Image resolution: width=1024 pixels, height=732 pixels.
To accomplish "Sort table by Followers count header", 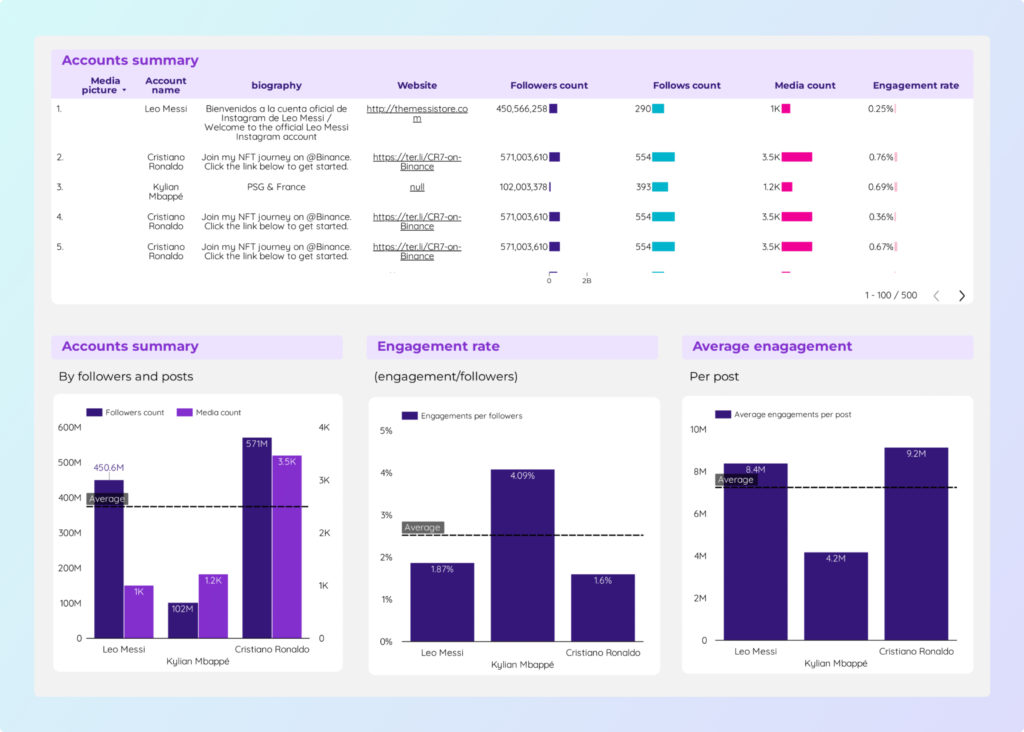I will pos(549,86).
